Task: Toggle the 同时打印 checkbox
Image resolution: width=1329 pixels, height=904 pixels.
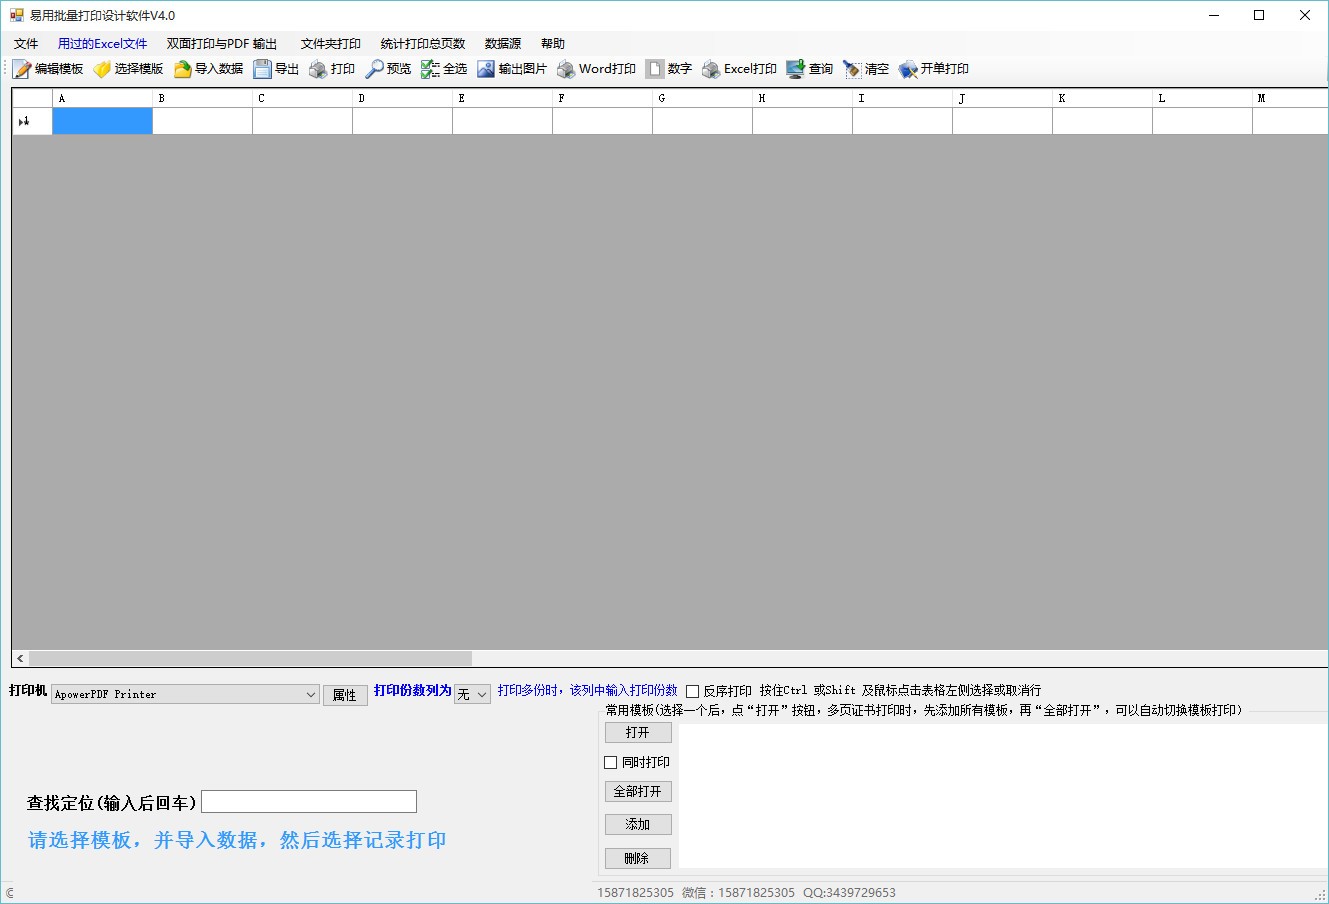Action: click(x=611, y=762)
